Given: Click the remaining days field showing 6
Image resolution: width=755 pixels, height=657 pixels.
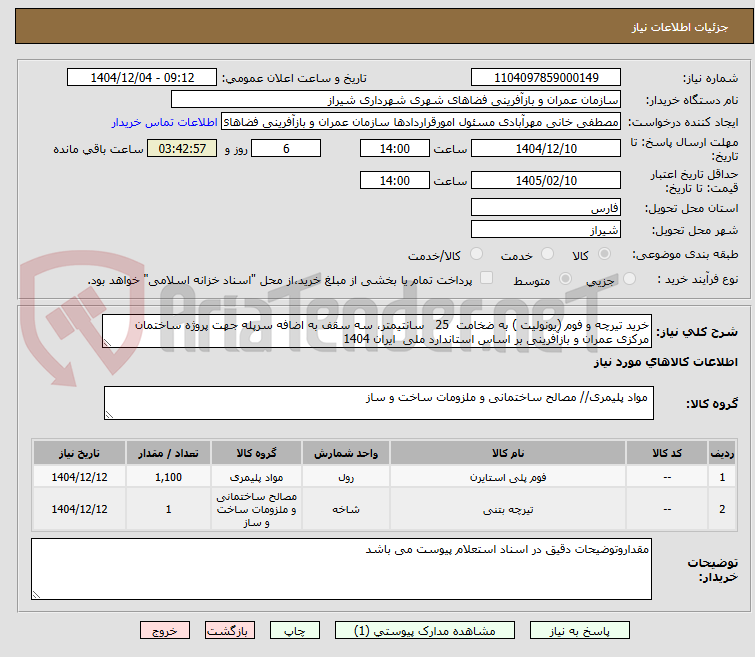Looking at the screenshot, I should click(x=286, y=148).
